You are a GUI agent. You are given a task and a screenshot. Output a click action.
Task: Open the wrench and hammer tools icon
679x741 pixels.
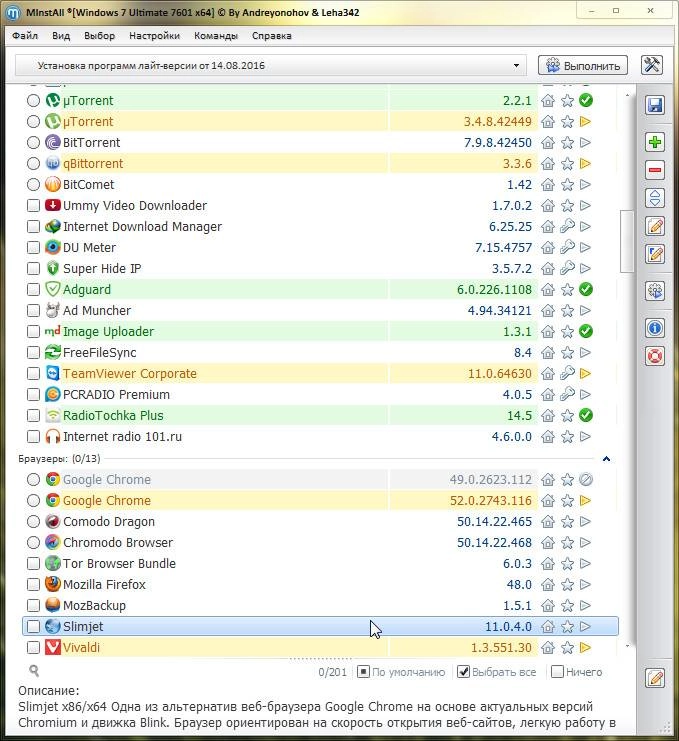(x=652, y=65)
